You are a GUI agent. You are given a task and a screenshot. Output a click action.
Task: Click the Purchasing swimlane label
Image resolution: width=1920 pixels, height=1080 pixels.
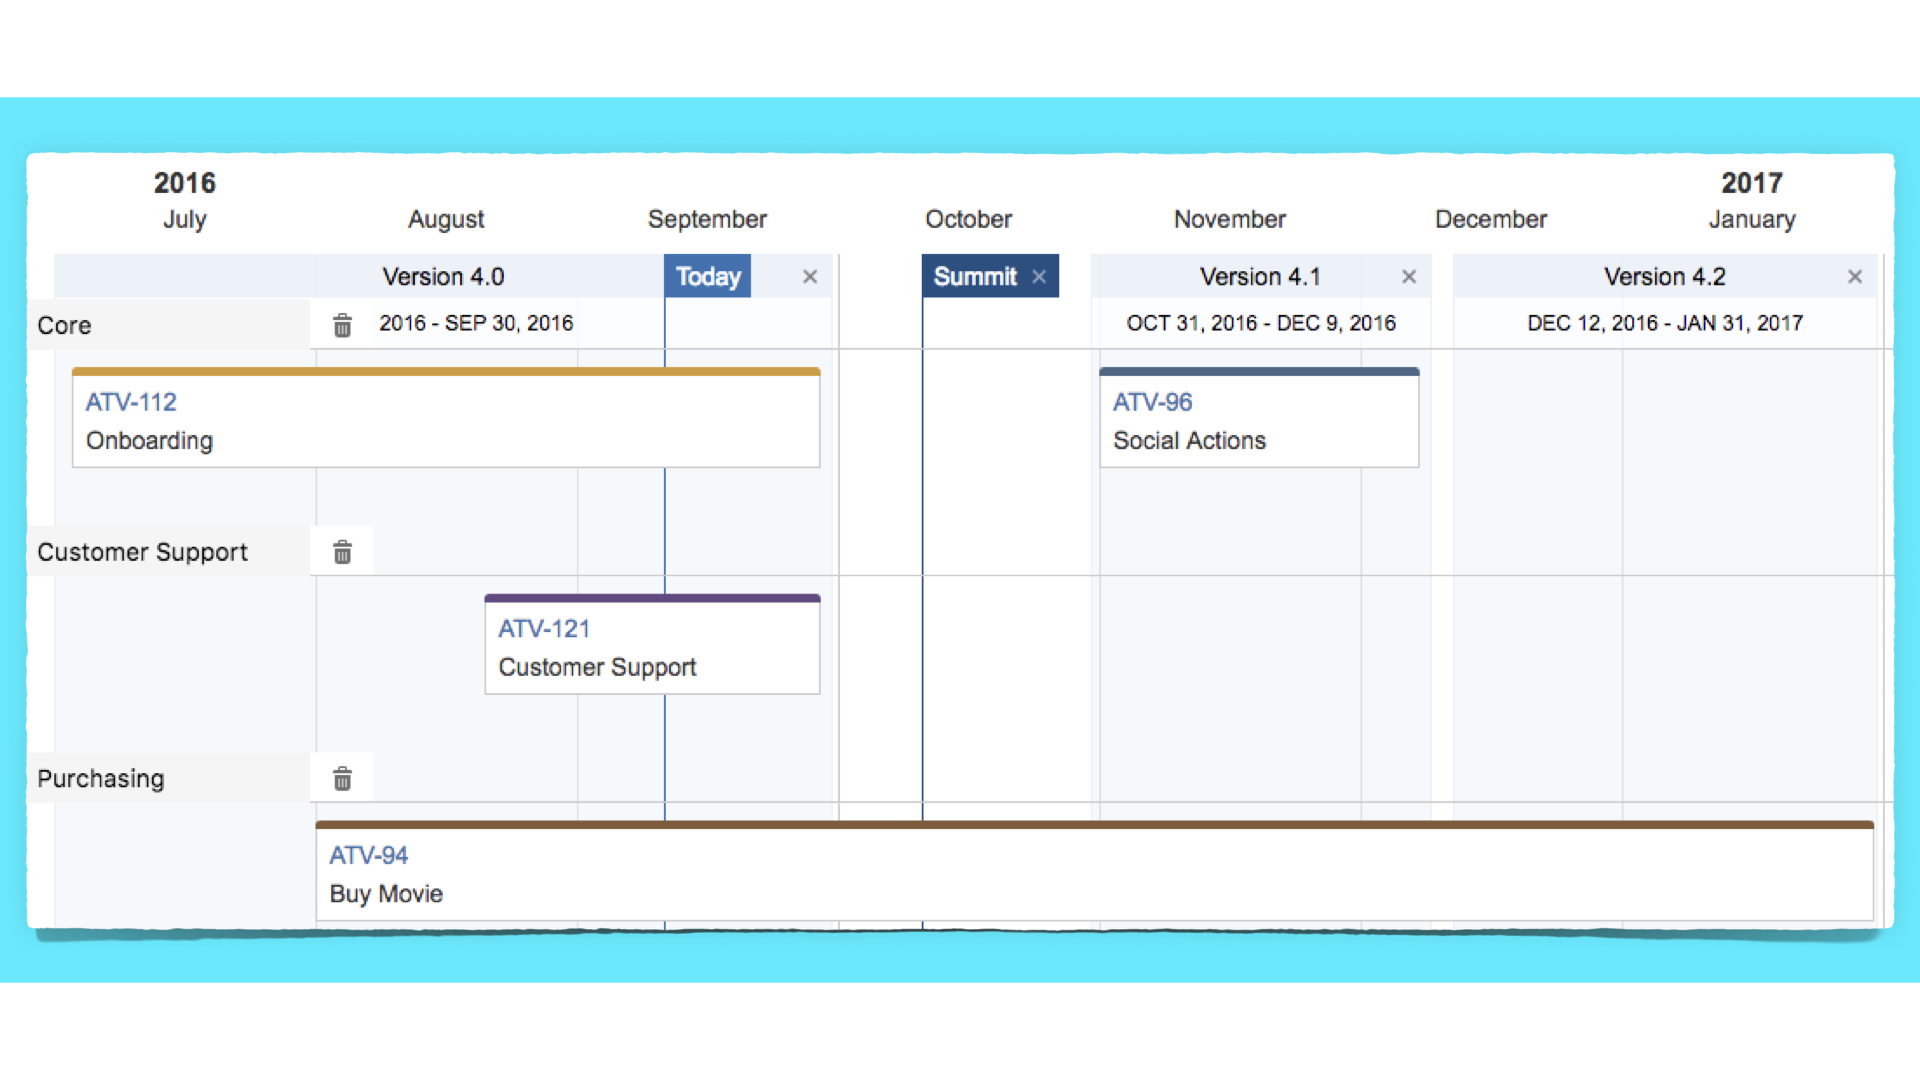coord(101,779)
